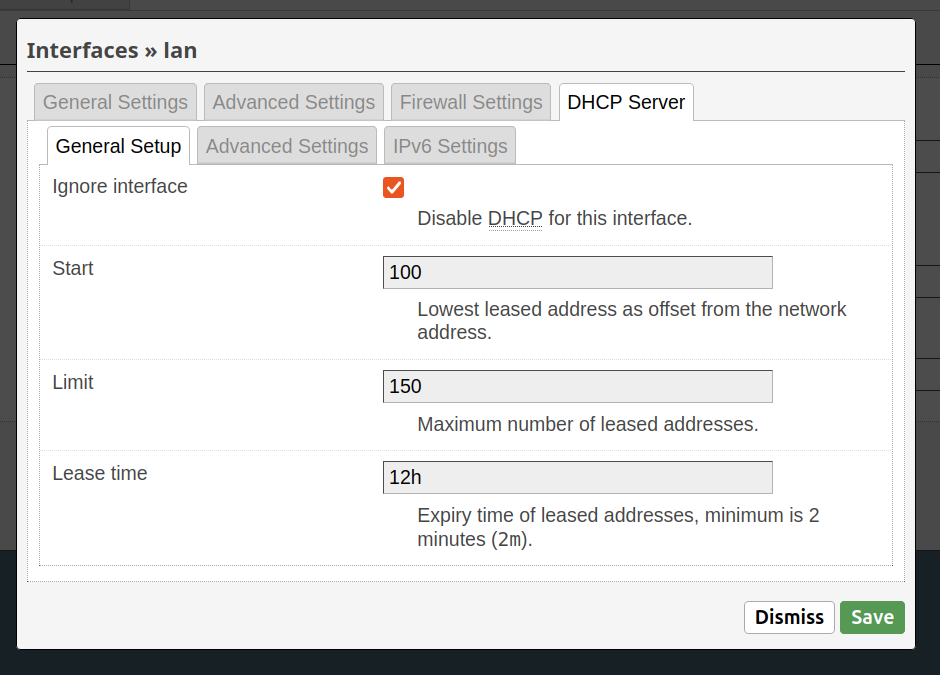This screenshot has width=940, height=675.
Task: Uncheck the orange Ignore interface box
Action: tap(393, 187)
